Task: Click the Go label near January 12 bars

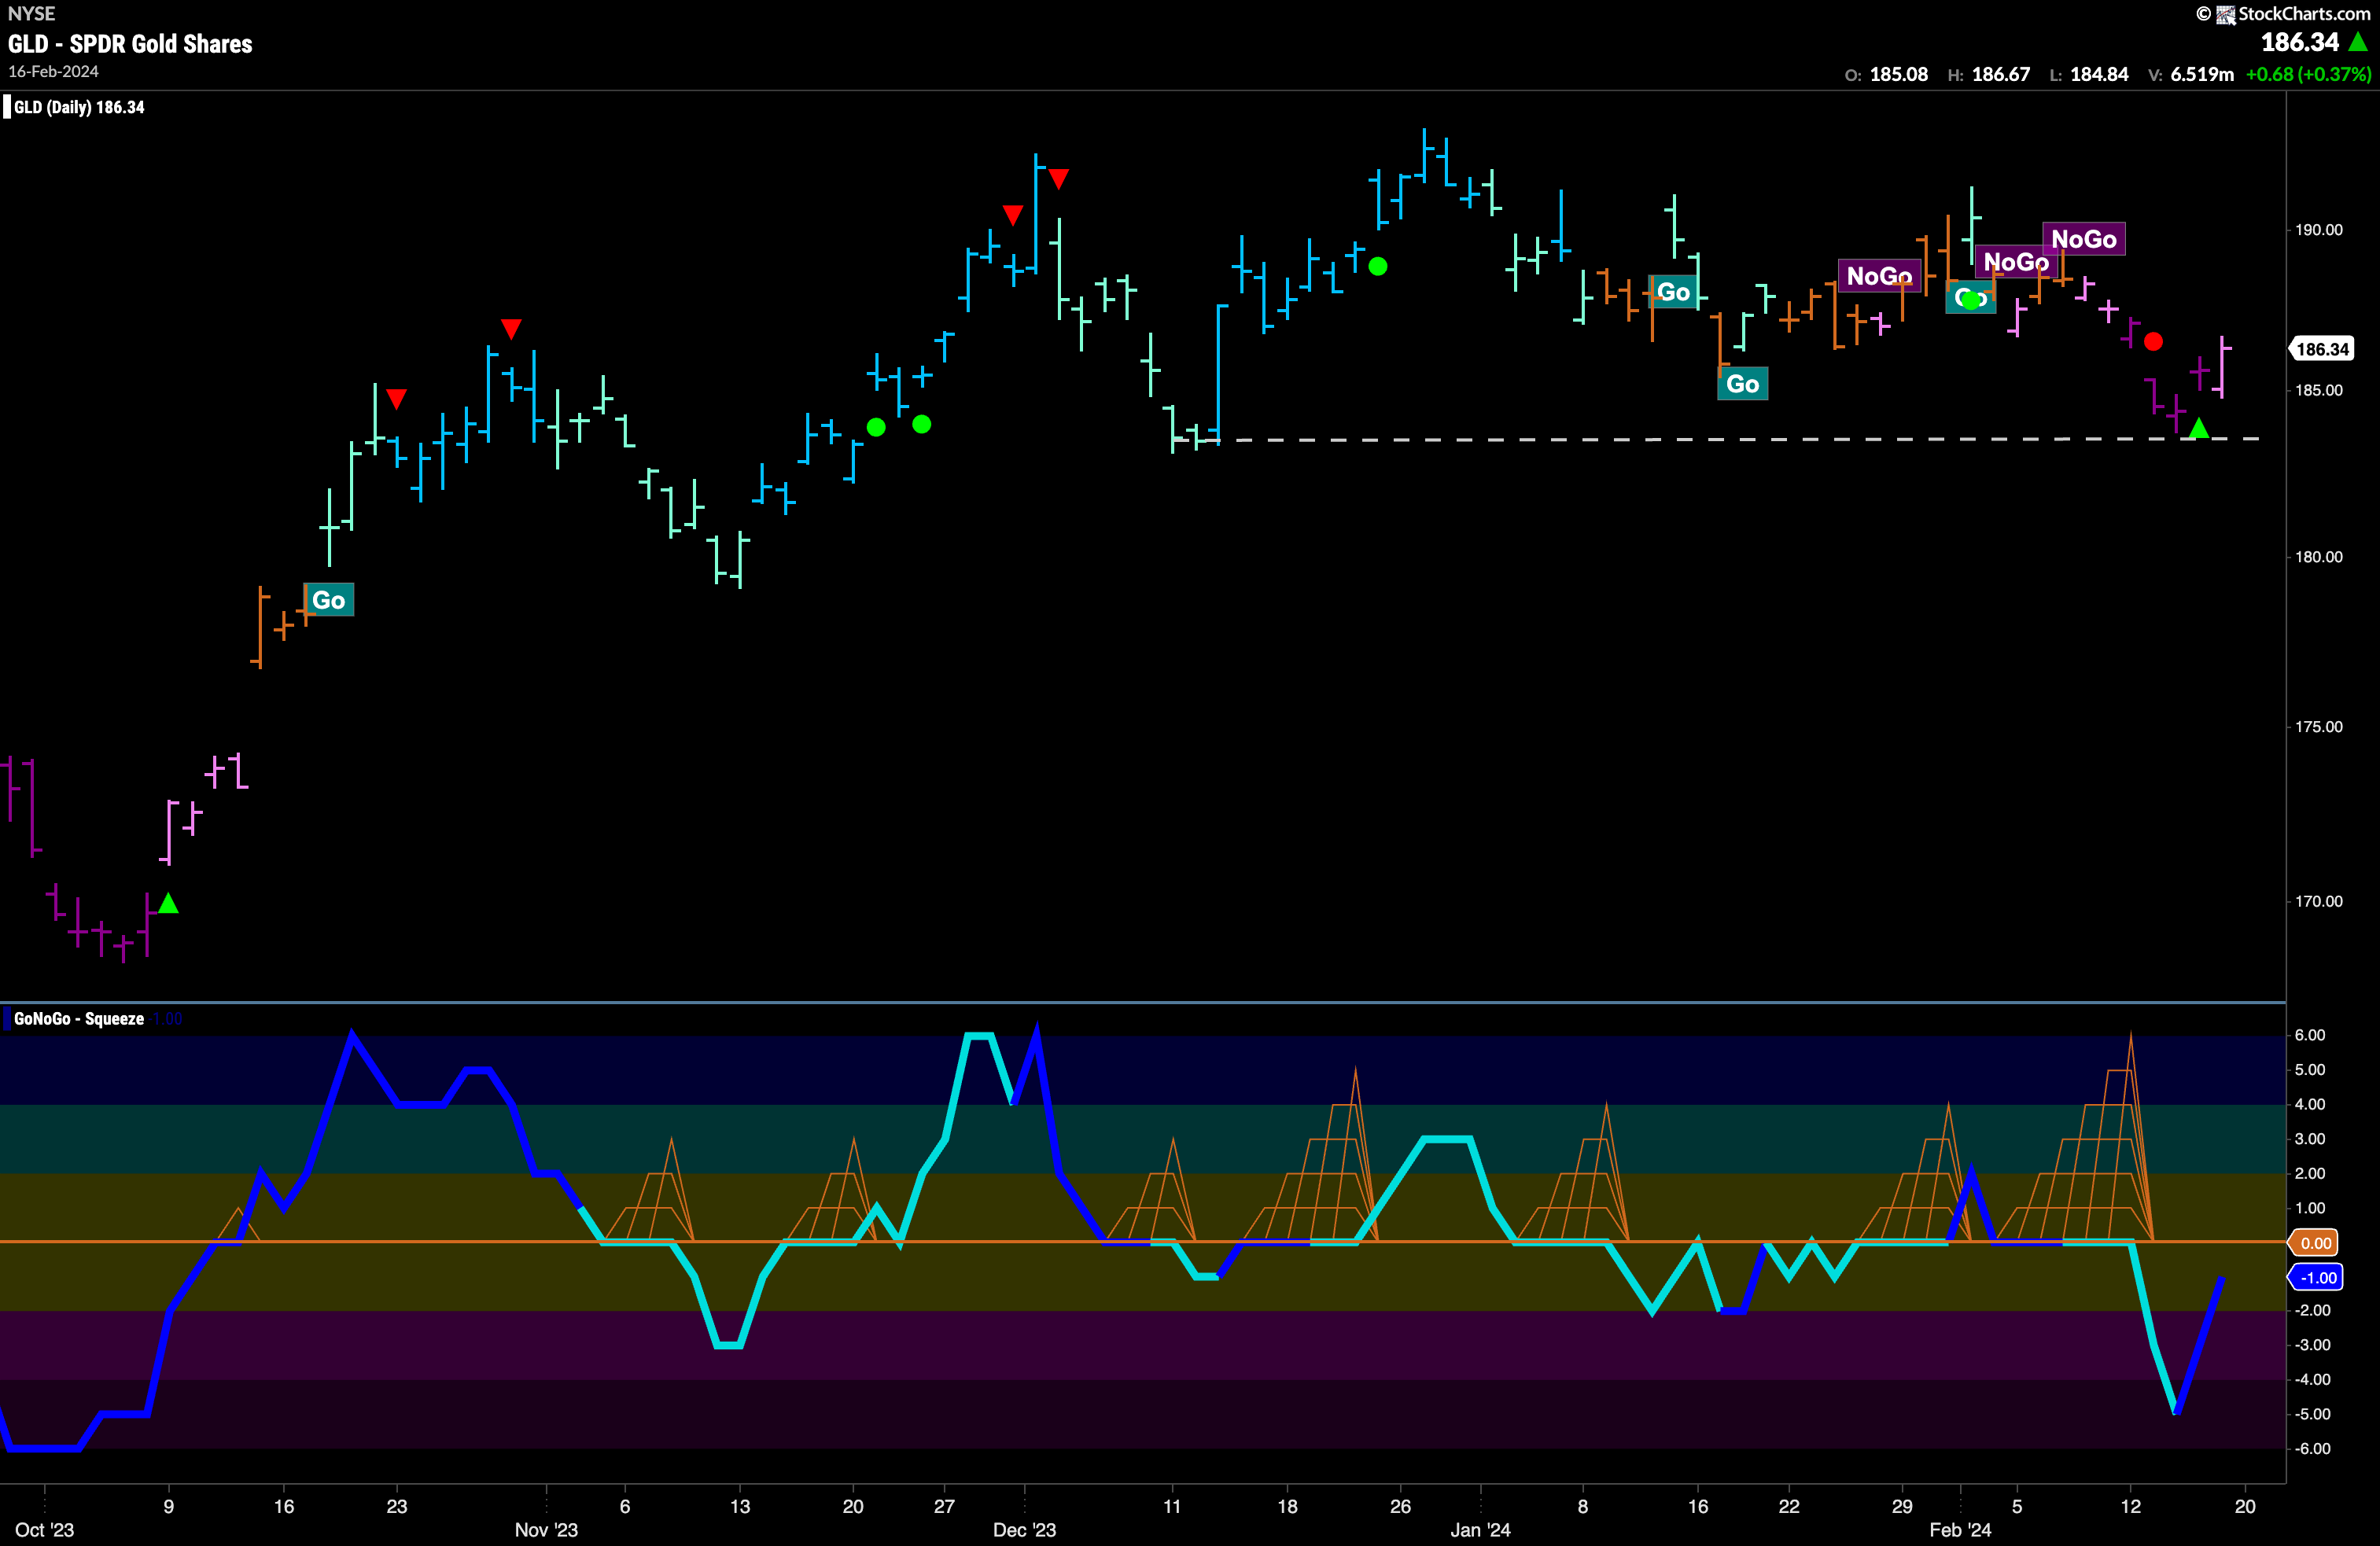Action: [1673, 292]
